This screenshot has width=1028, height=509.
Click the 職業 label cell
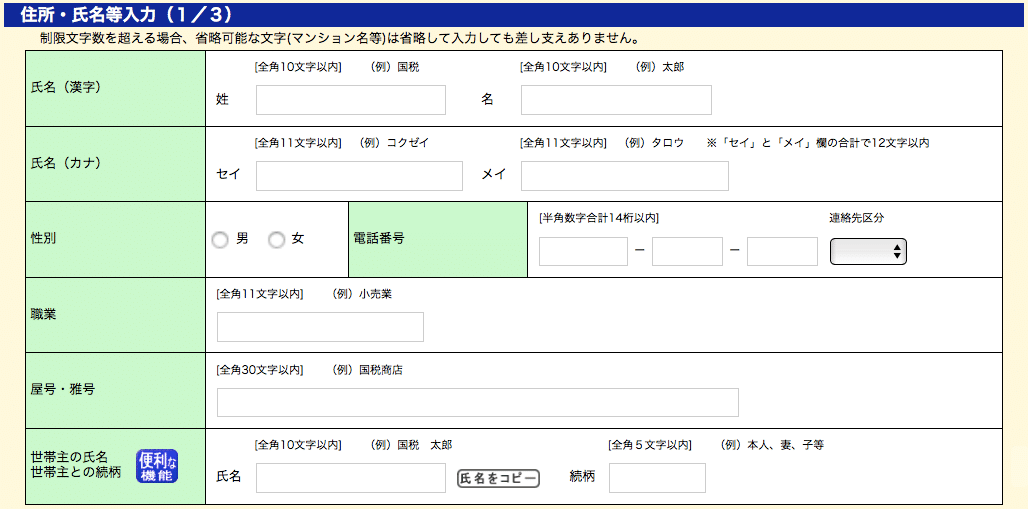point(115,315)
